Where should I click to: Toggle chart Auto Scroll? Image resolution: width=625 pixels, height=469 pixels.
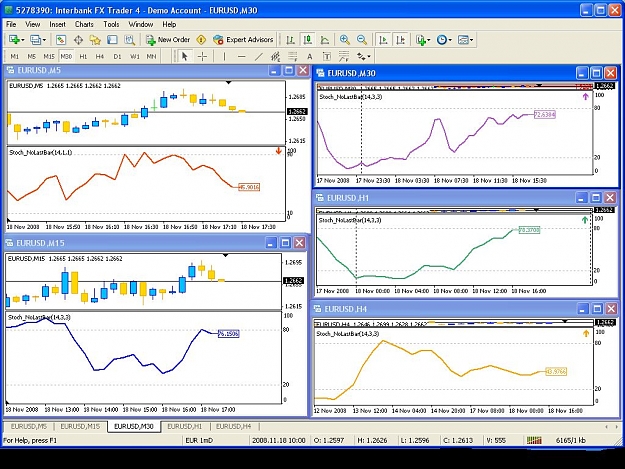click(x=383, y=39)
